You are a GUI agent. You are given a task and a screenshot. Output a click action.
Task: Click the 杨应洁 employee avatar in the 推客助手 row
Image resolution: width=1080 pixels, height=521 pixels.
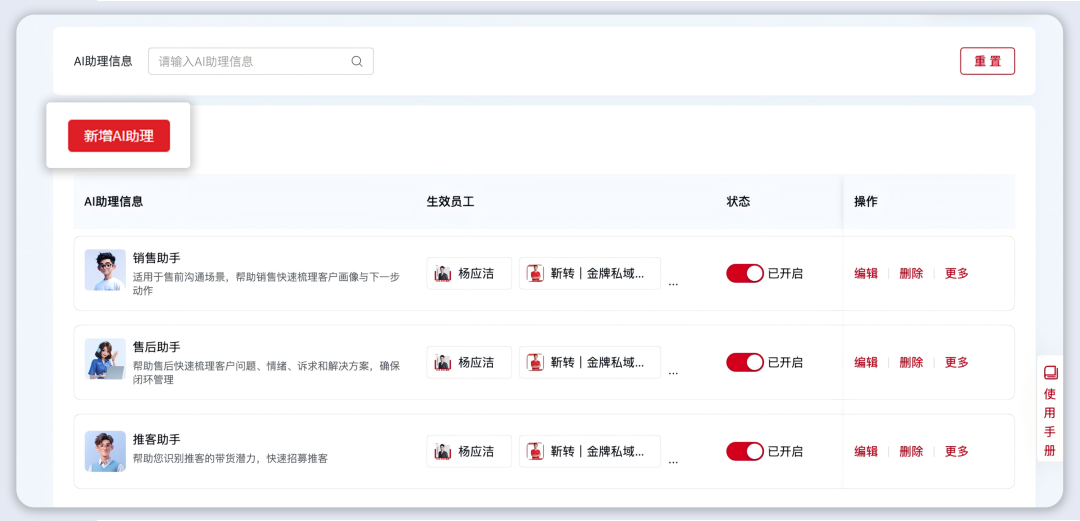[443, 451]
